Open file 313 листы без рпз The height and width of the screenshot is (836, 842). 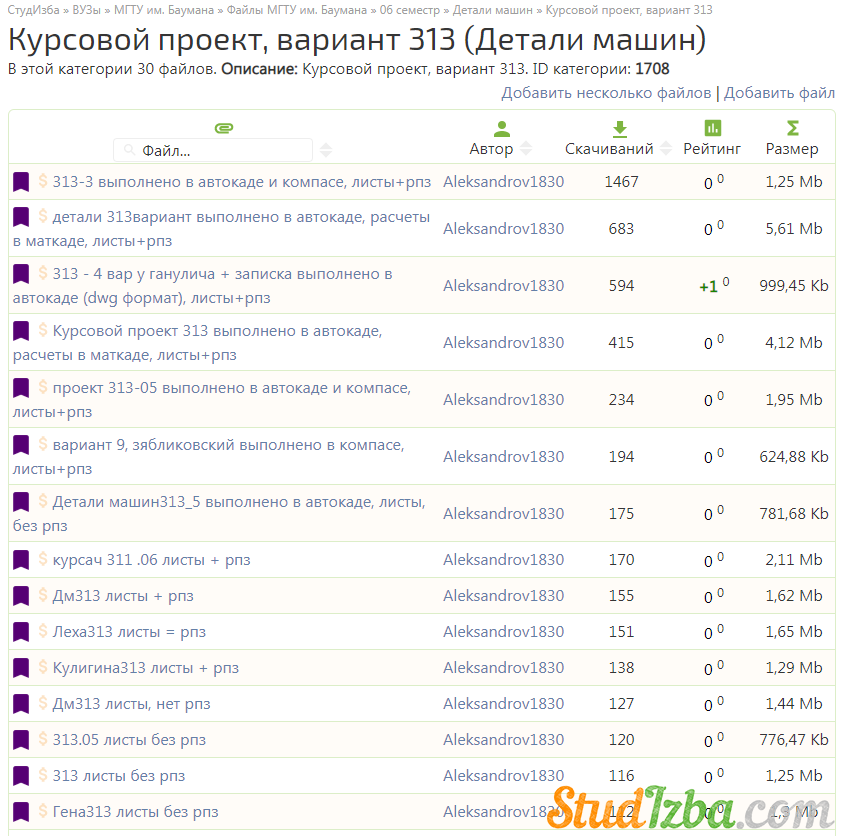119,775
